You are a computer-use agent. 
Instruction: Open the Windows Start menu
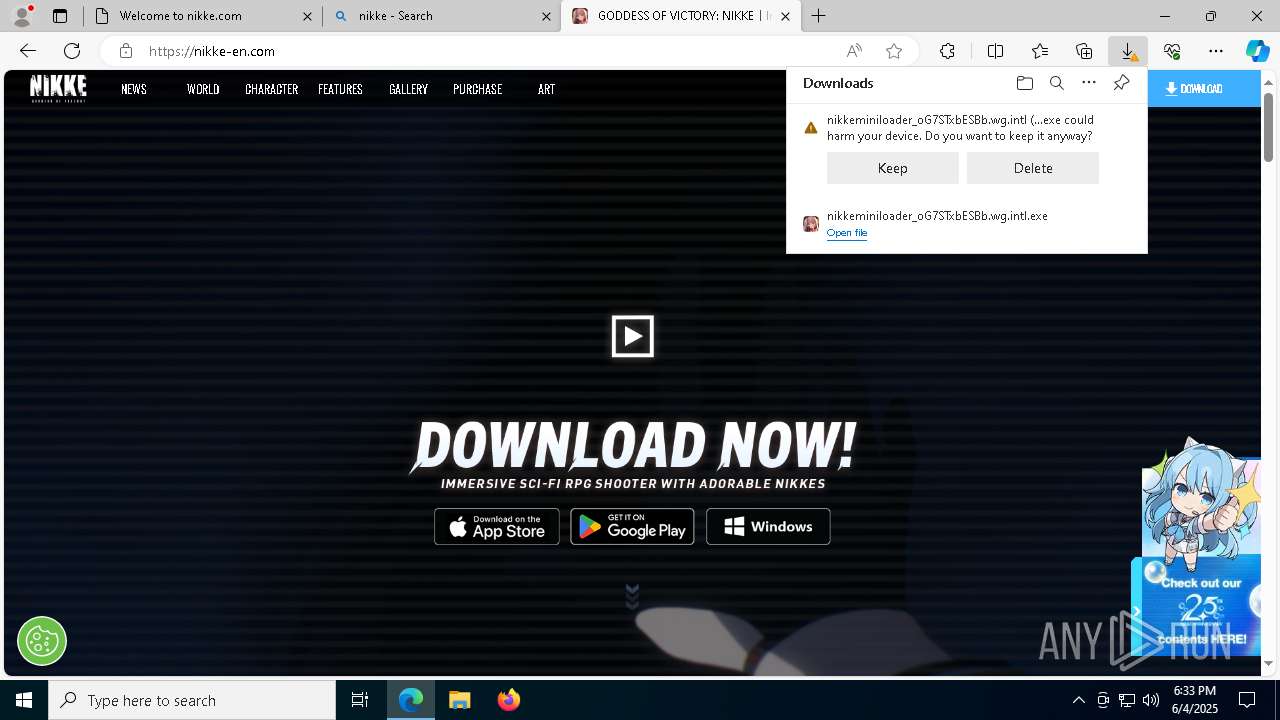(24, 700)
